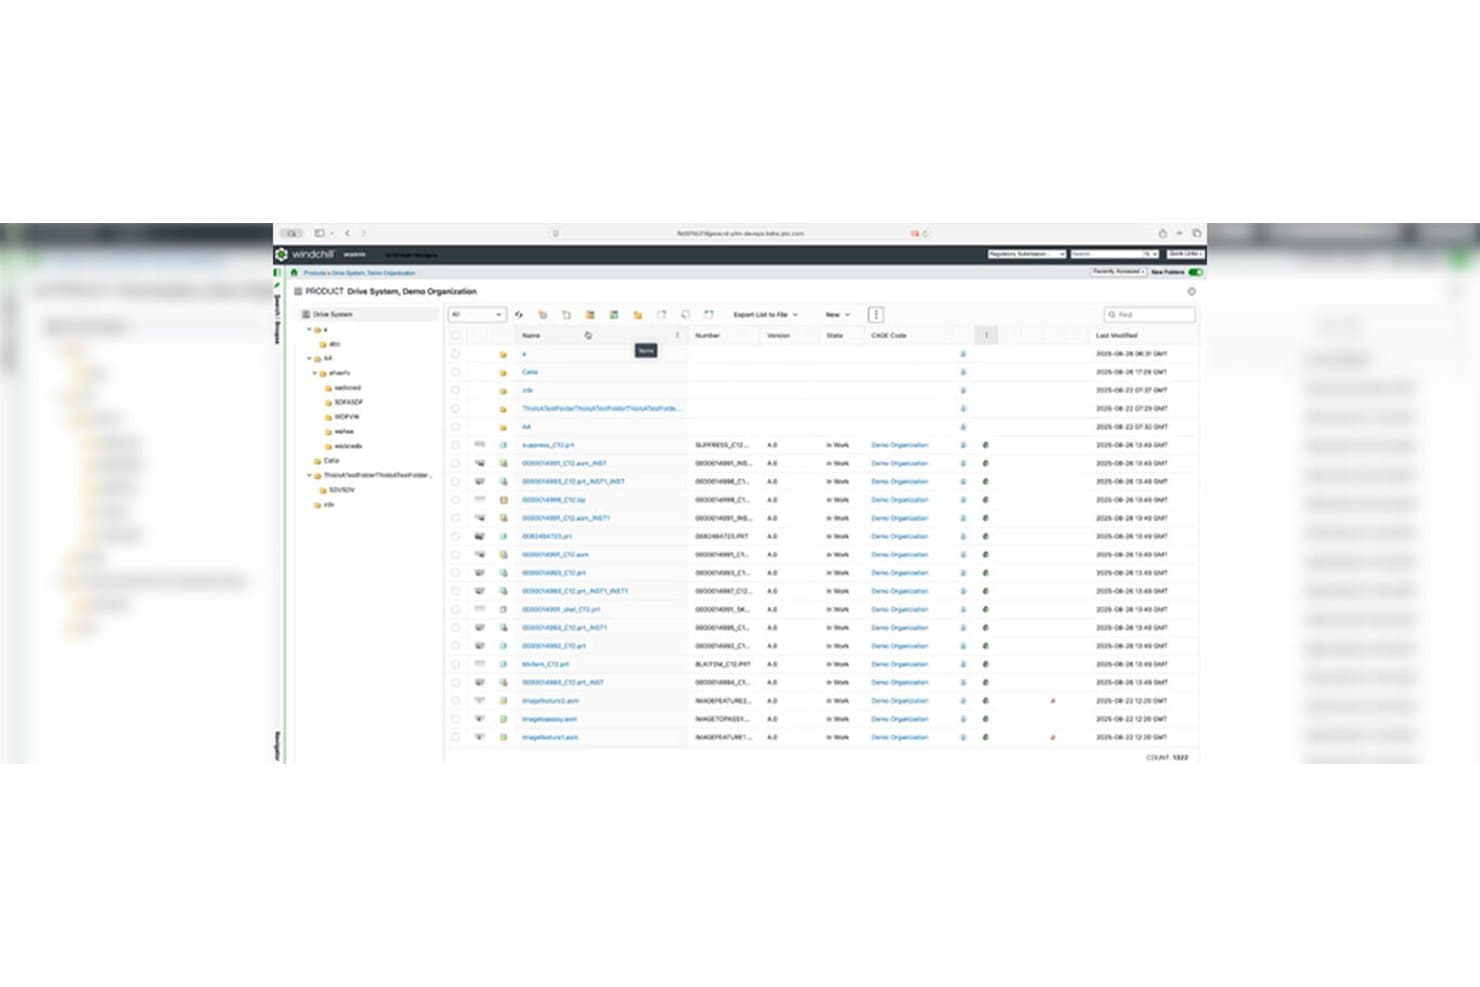The image size is (1480, 987).
Task: Select the Catia folder in the tree
Action: tap(331, 461)
